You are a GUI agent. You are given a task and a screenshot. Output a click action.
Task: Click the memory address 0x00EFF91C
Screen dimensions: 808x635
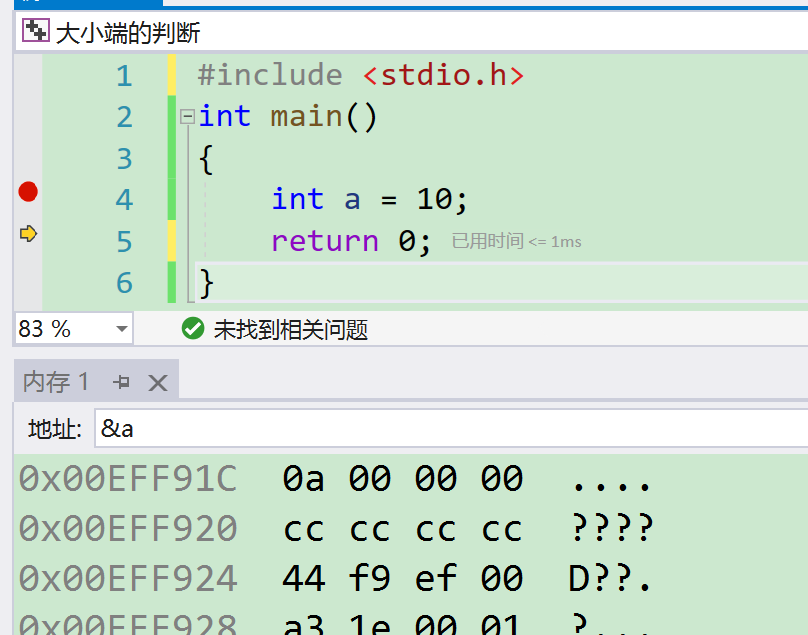pyautogui.click(x=128, y=478)
